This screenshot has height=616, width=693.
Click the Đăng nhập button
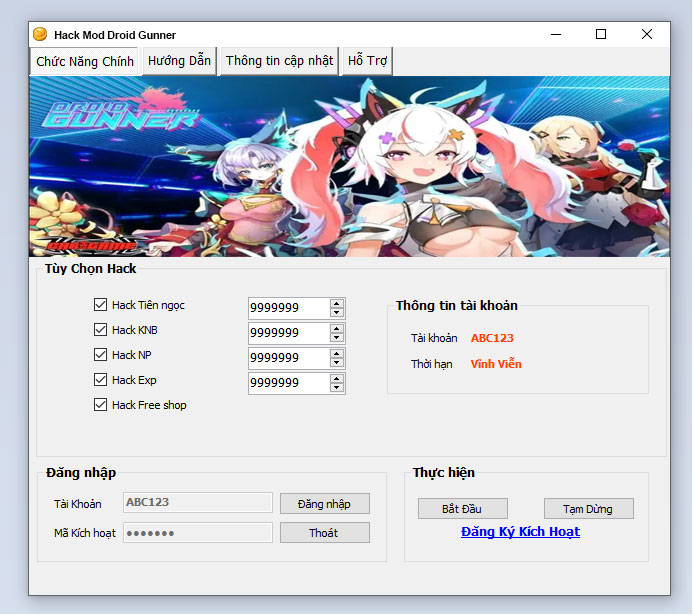tap(325, 504)
